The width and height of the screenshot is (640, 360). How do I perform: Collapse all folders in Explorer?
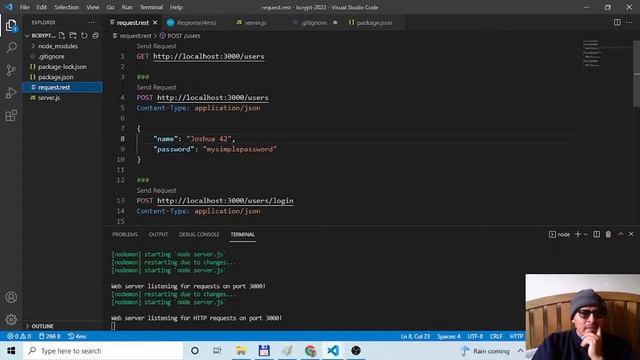96,36
